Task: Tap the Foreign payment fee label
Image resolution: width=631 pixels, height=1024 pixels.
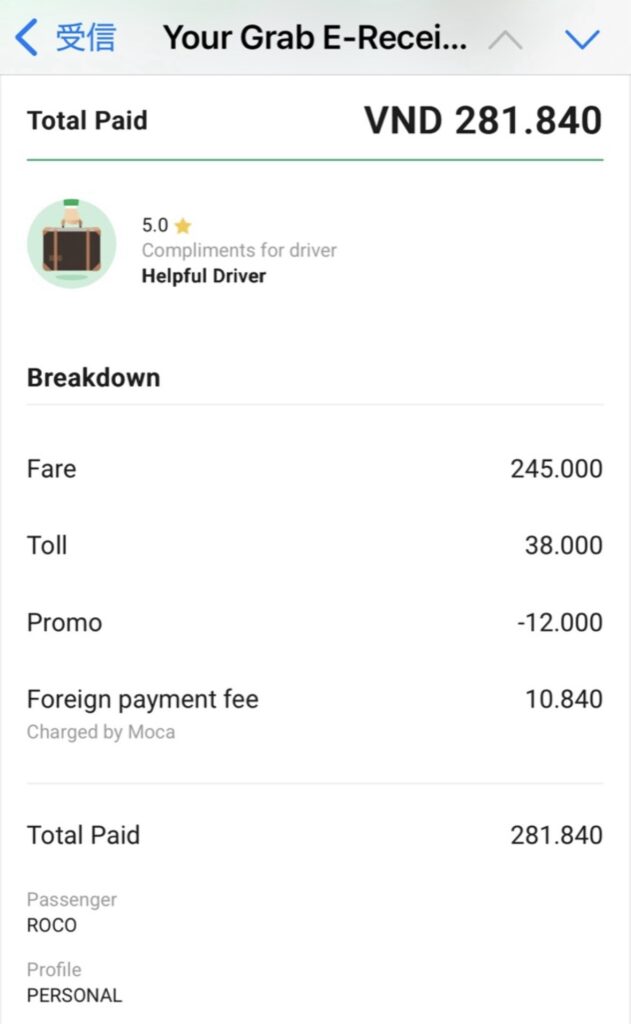Action: coord(142,699)
